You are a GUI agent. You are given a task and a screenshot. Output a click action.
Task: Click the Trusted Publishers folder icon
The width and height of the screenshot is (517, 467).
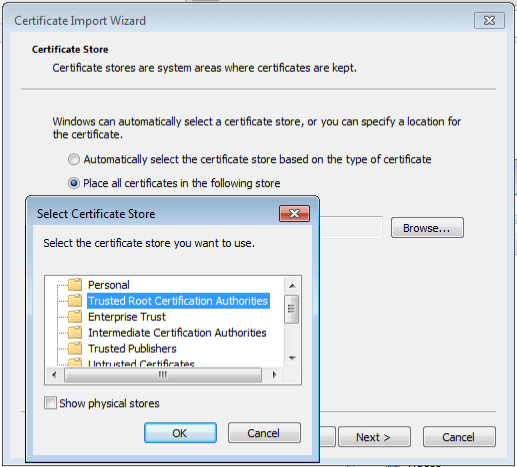pyautogui.click(x=75, y=348)
